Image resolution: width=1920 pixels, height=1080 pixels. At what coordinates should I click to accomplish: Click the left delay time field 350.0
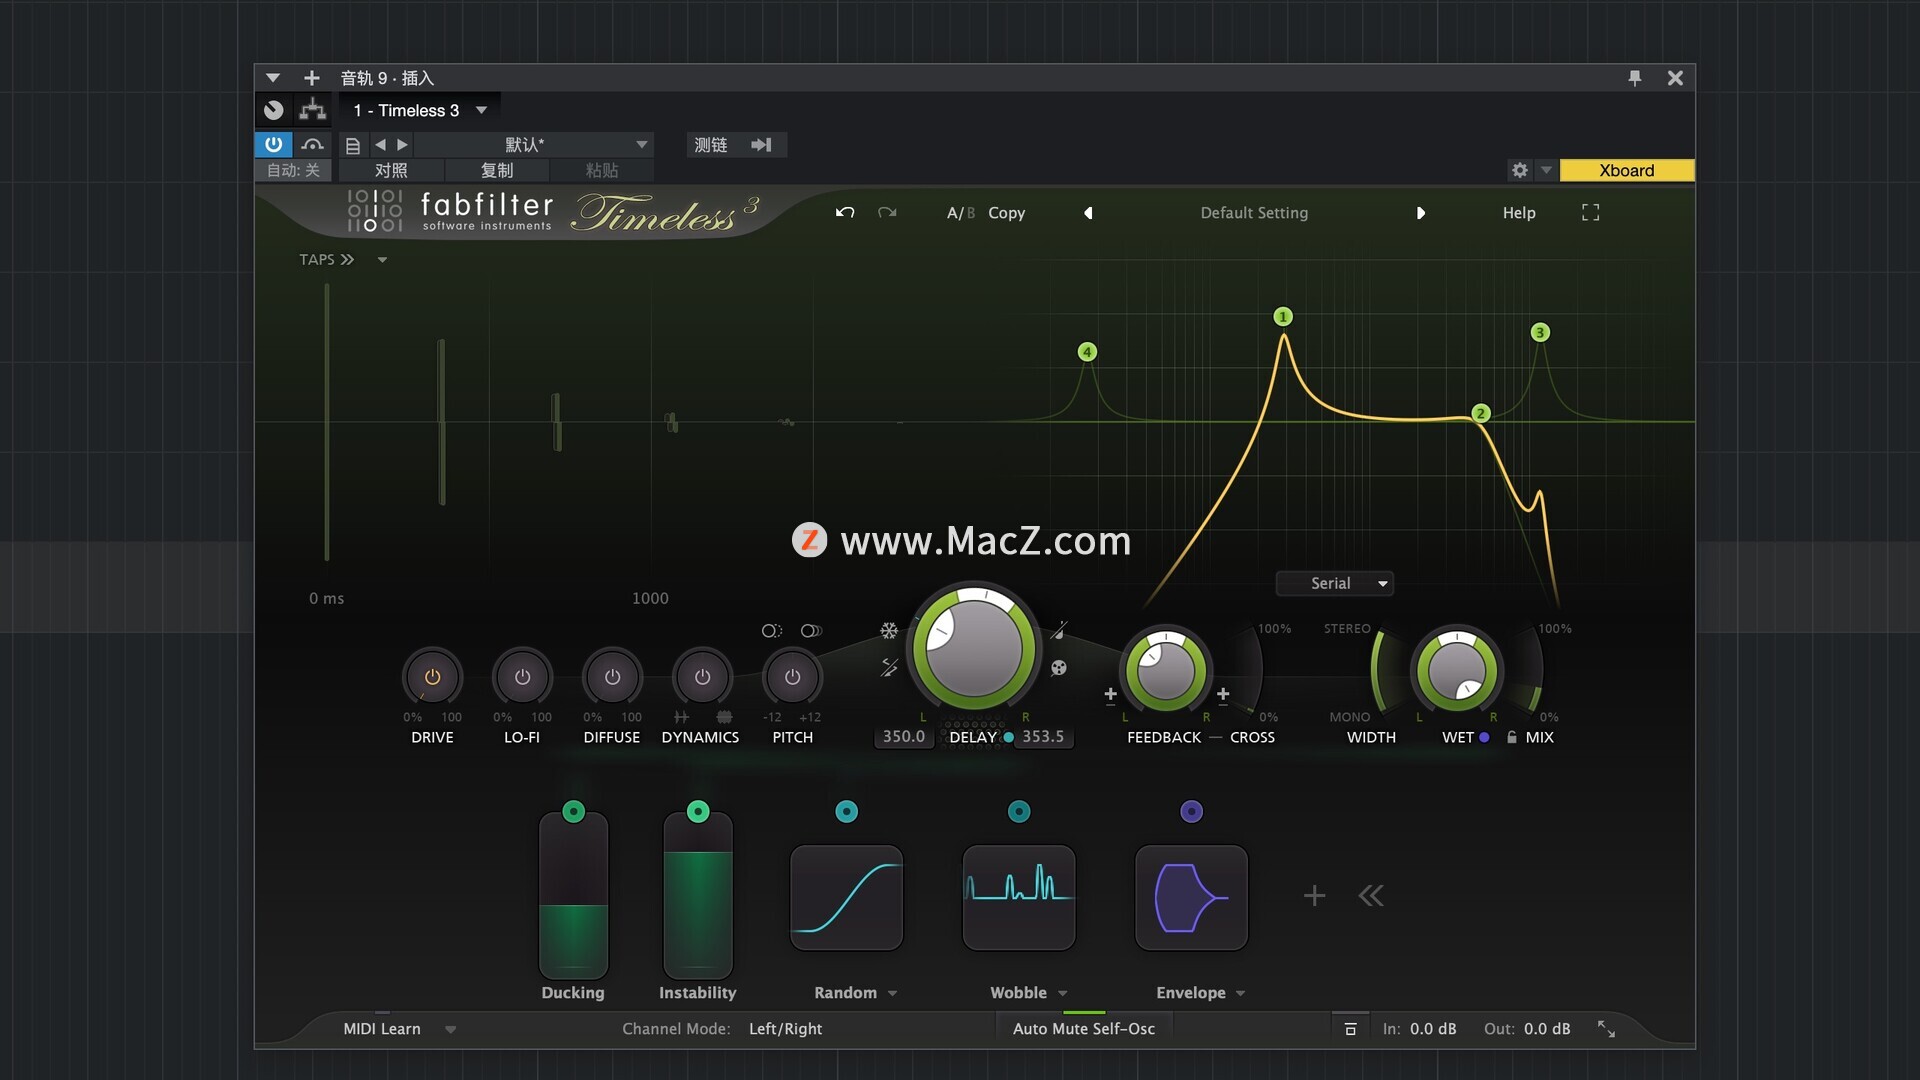[x=904, y=737]
